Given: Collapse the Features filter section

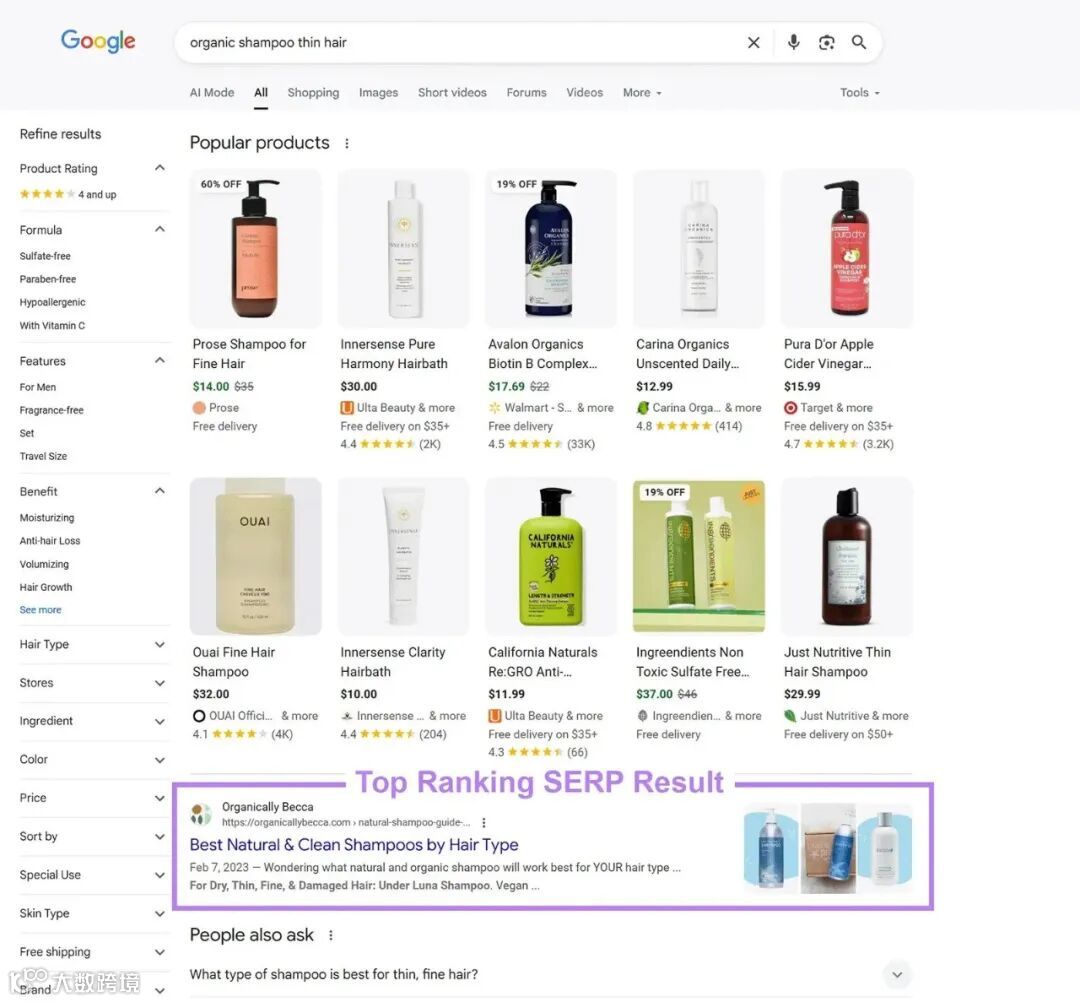Looking at the screenshot, I should click(159, 360).
